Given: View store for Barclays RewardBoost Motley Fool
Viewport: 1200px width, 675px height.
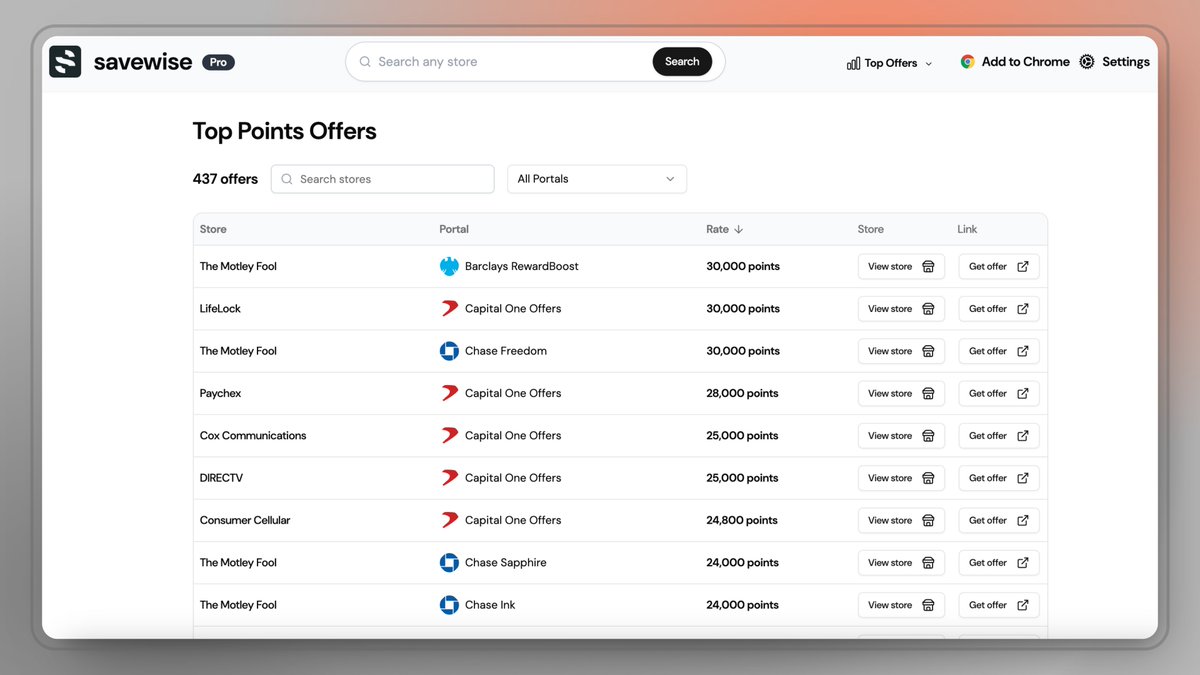Looking at the screenshot, I should point(901,266).
